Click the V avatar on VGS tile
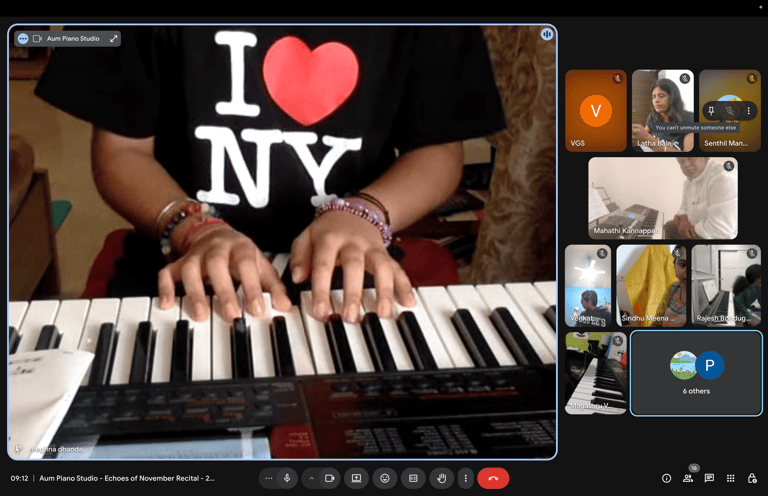The image size is (768, 496). click(596, 111)
